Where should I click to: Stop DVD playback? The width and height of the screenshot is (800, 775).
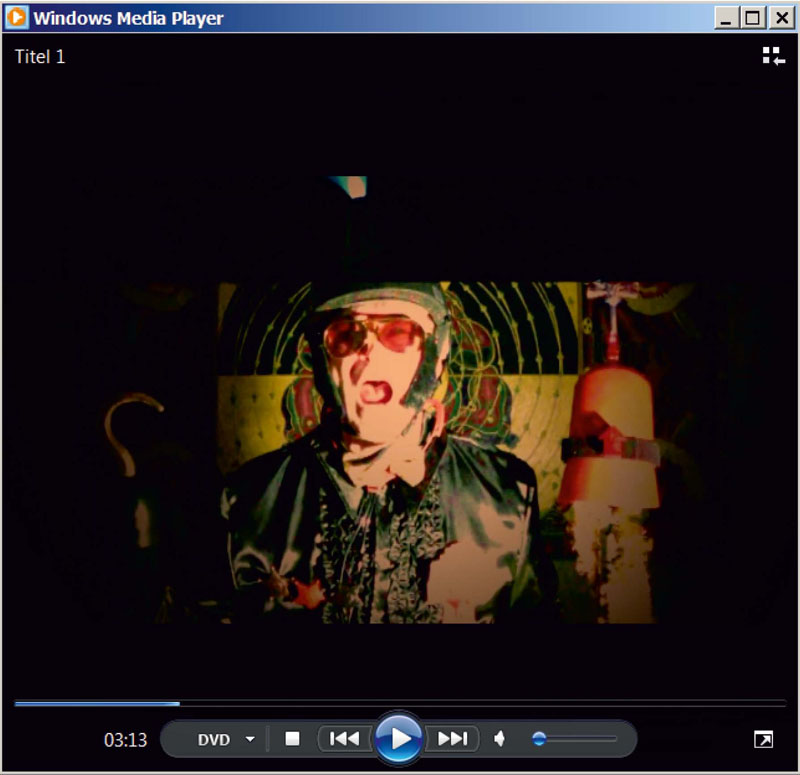(292, 738)
